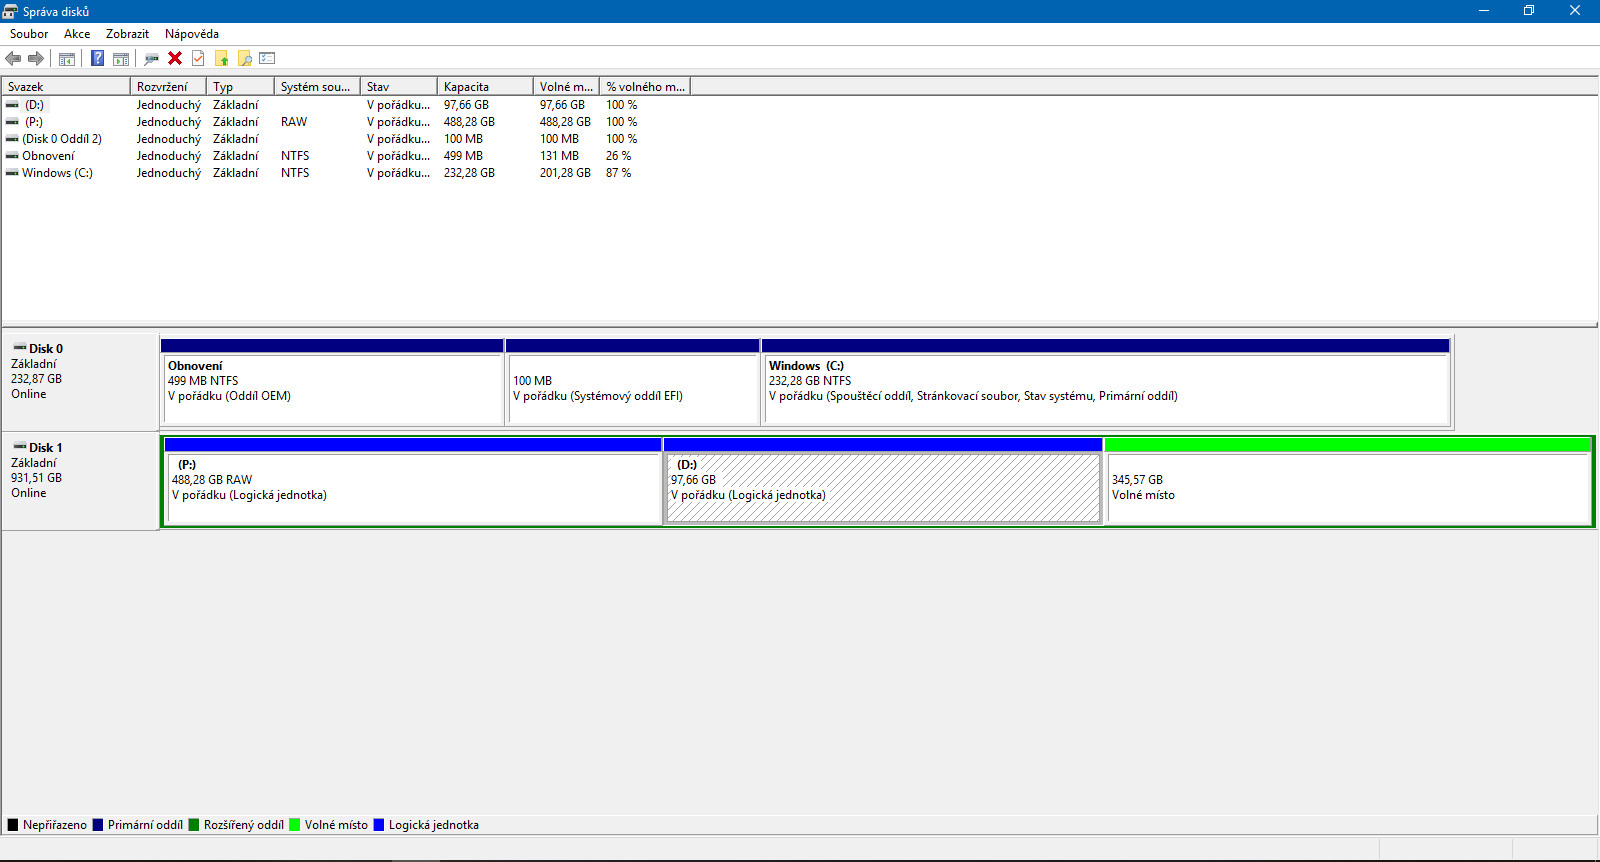Click the Back arrow toolbar icon
Image resolution: width=1600 pixels, height=862 pixels.
(13, 58)
